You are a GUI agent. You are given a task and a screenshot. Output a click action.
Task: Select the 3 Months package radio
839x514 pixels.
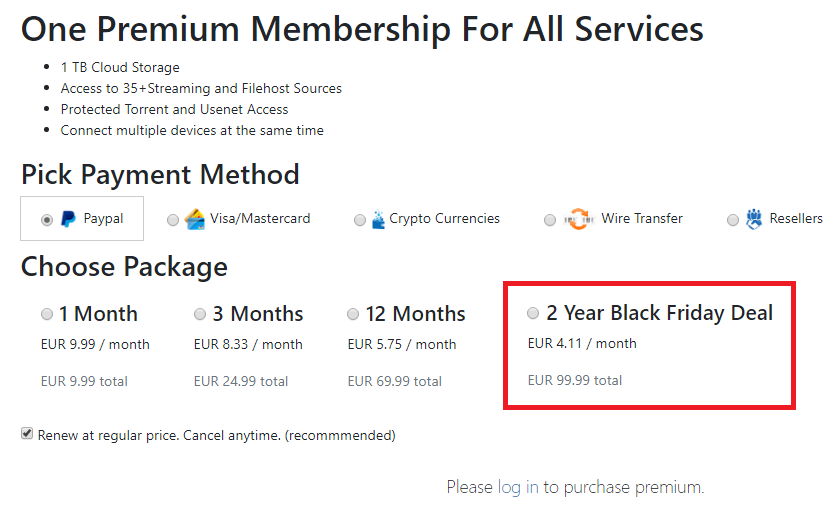tap(200, 314)
